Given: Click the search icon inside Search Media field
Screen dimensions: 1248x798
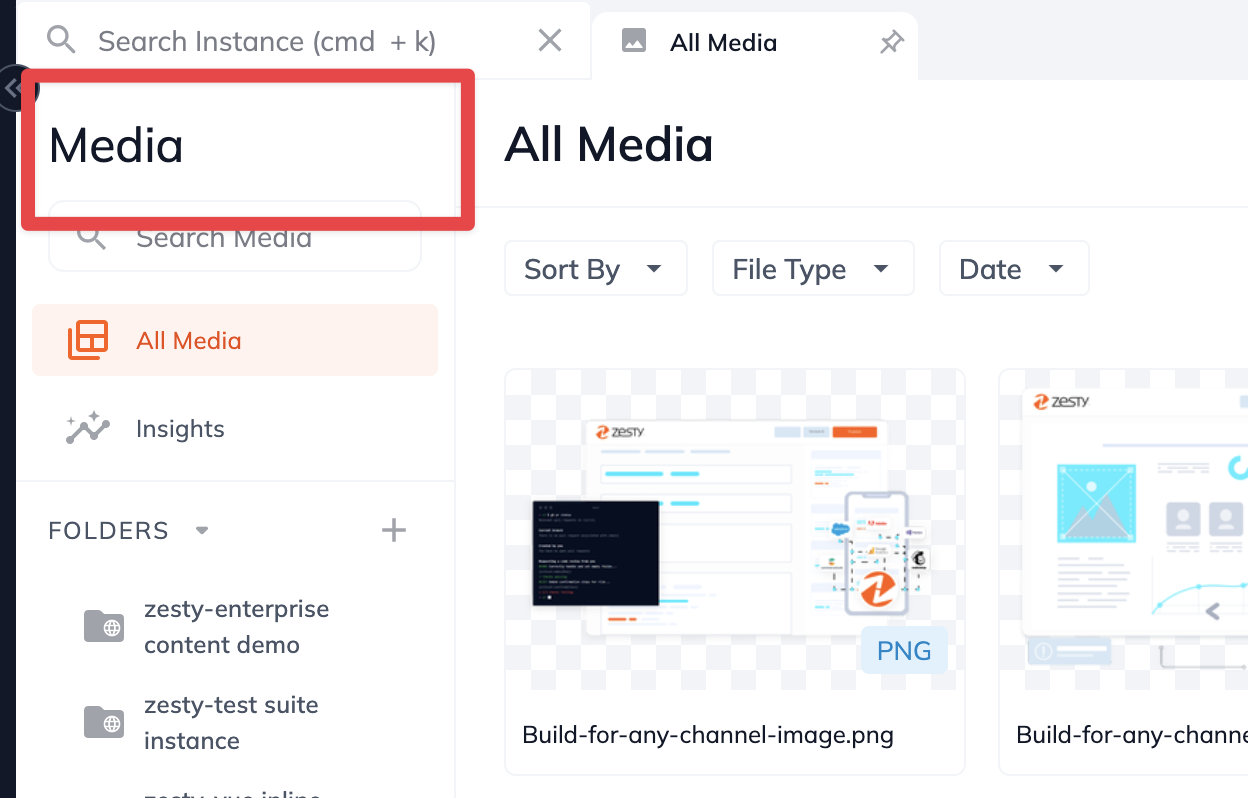Looking at the screenshot, I should (90, 237).
